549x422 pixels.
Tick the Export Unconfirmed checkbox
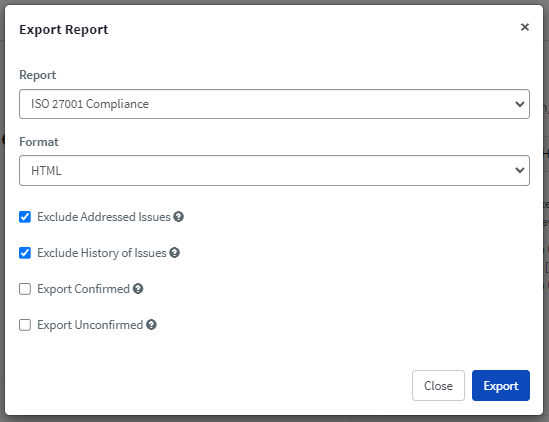coord(25,325)
